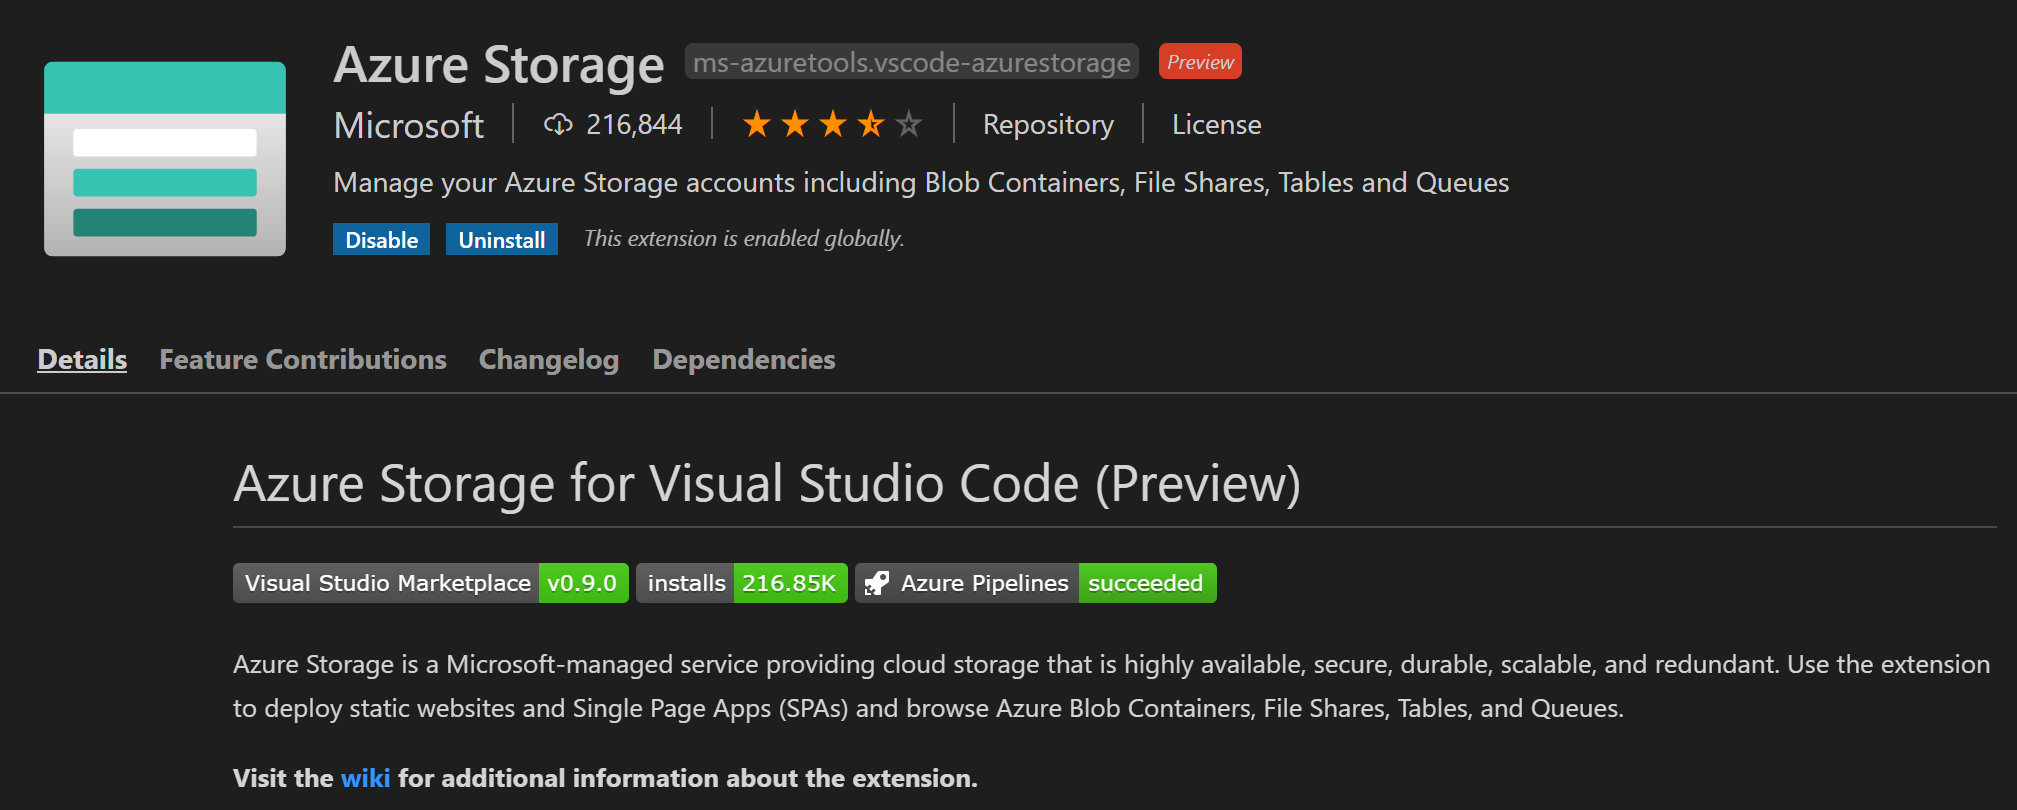
Task: Follow the wiki hyperlink
Action: point(365,778)
